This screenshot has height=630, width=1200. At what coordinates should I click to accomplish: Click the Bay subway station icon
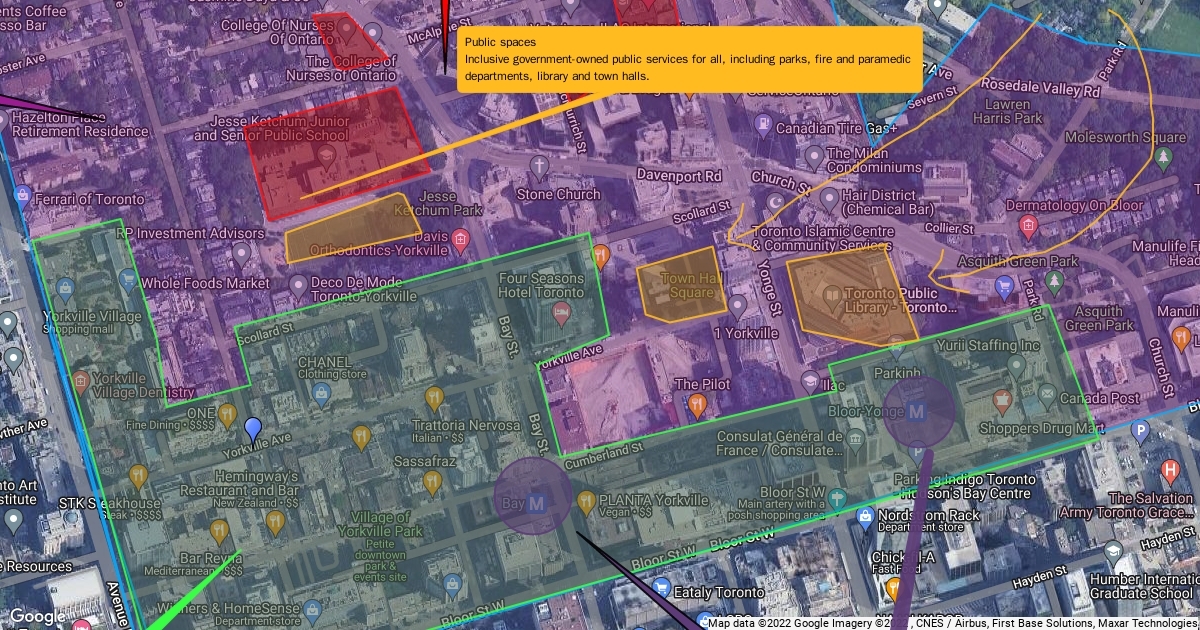click(535, 501)
